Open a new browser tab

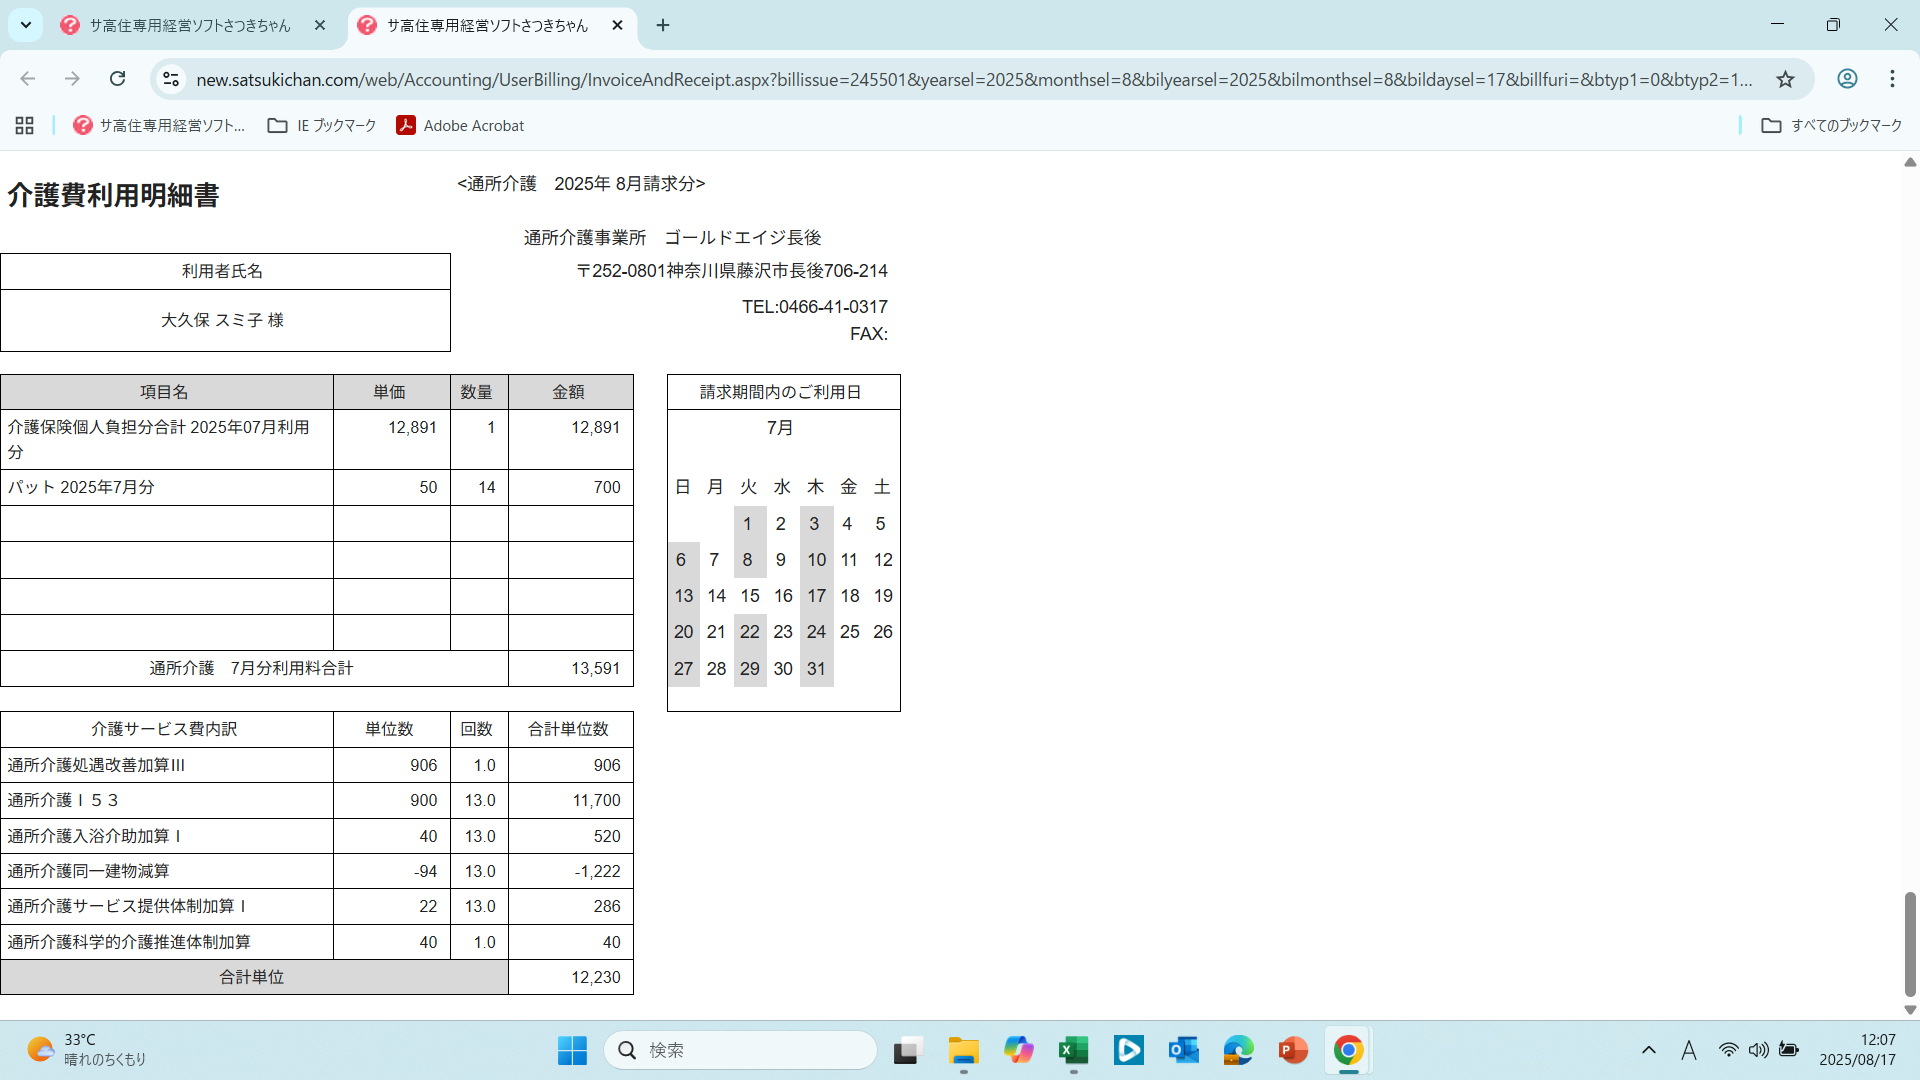(x=663, y=25)
